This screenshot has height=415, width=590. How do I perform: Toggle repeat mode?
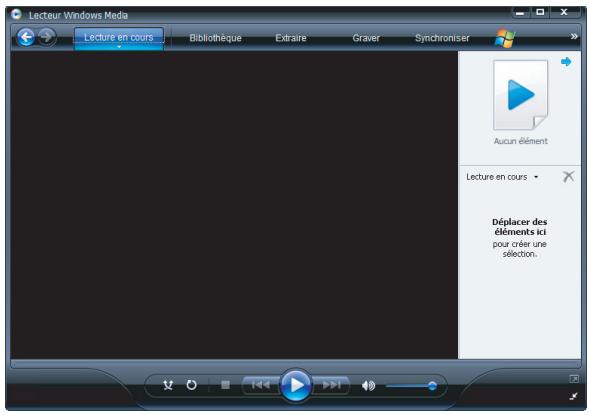(x=192, y=385)
